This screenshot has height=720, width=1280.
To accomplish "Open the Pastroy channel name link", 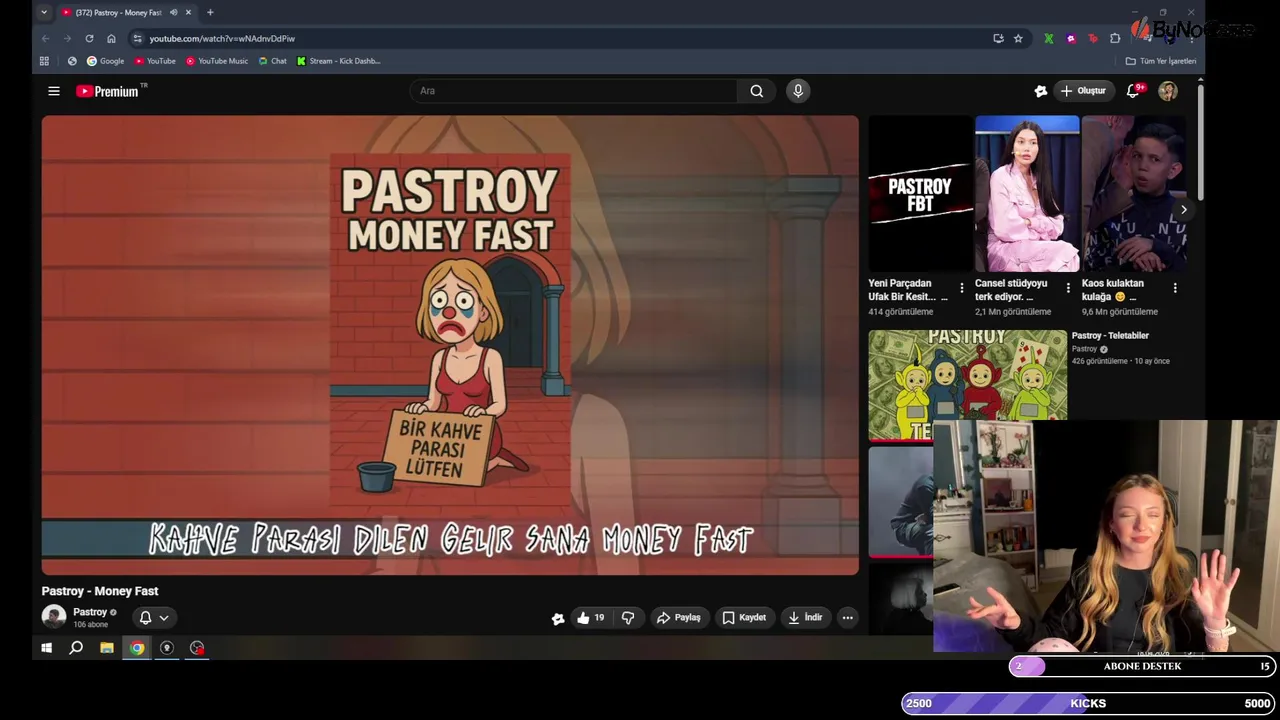I will point(90,612).
